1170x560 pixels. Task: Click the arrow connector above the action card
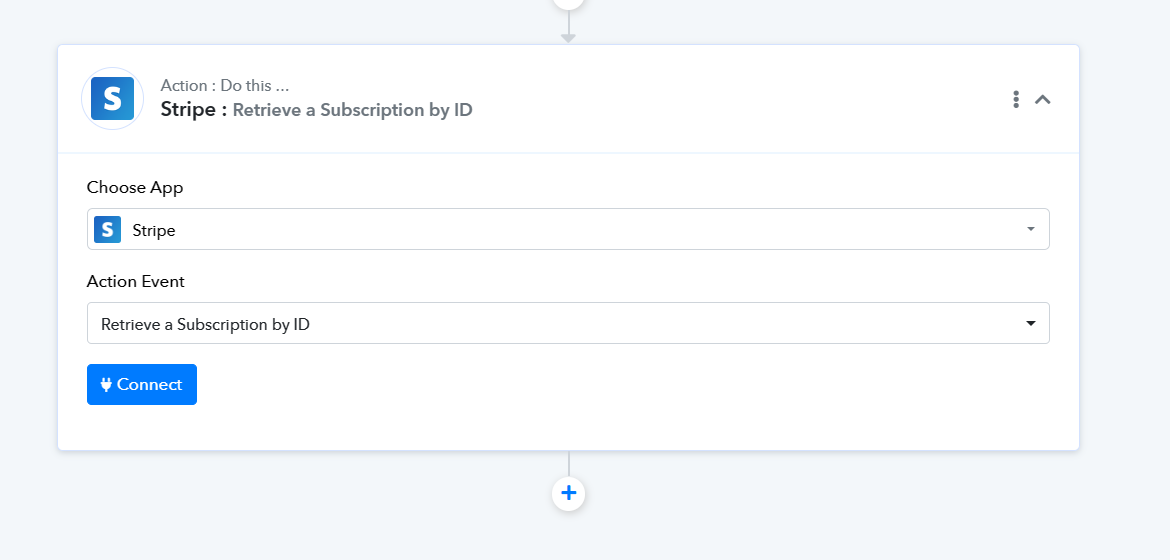tap(569, 28)
